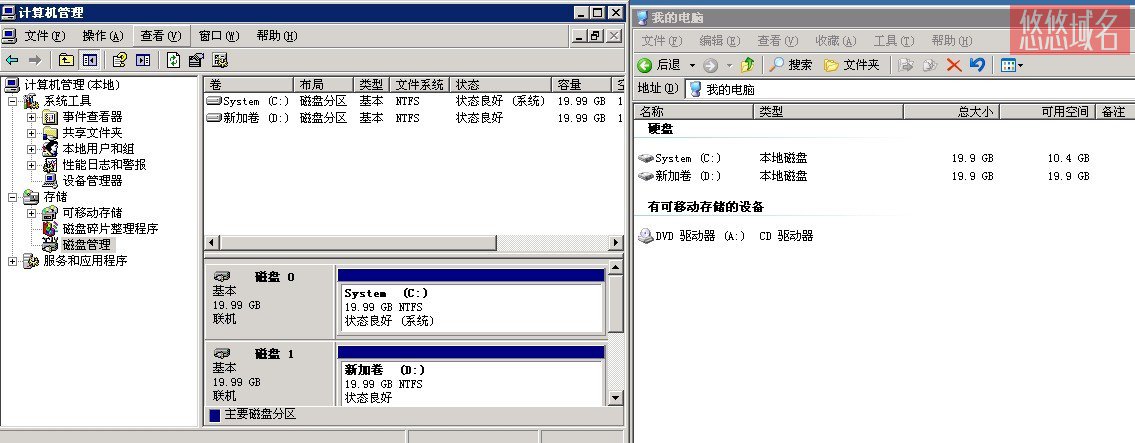Sort by 可用空间 column in My Computer

pyautogui.click(x=1047, y=111)
